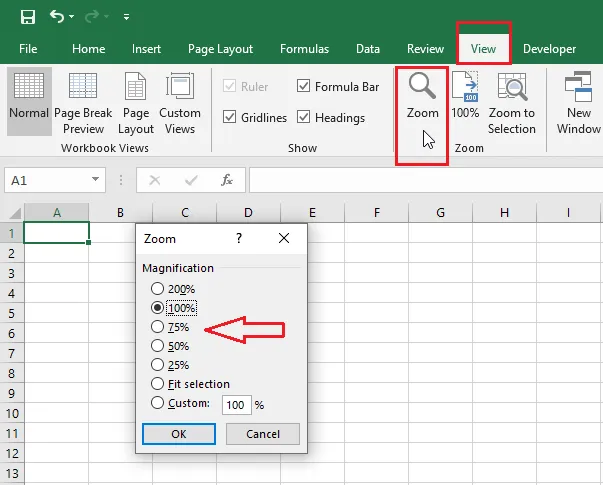Switch to the Data tab

(368, 49)
